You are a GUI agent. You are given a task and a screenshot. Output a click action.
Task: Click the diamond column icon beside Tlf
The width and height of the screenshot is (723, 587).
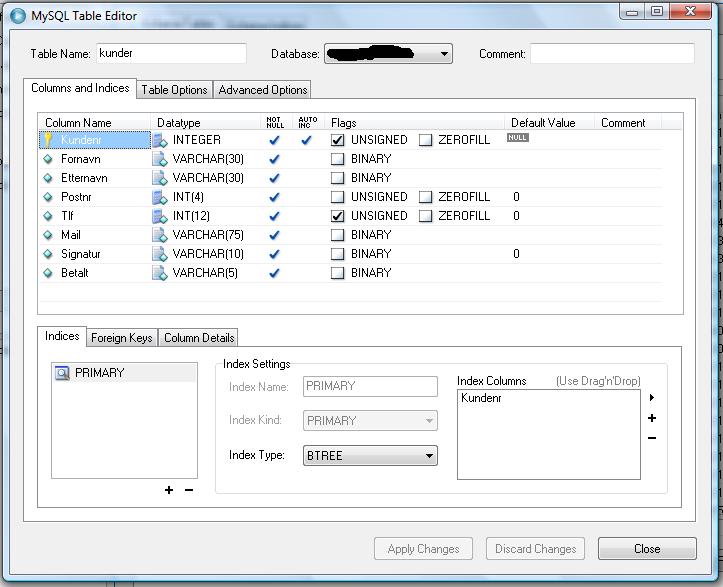tap(48, 216)
